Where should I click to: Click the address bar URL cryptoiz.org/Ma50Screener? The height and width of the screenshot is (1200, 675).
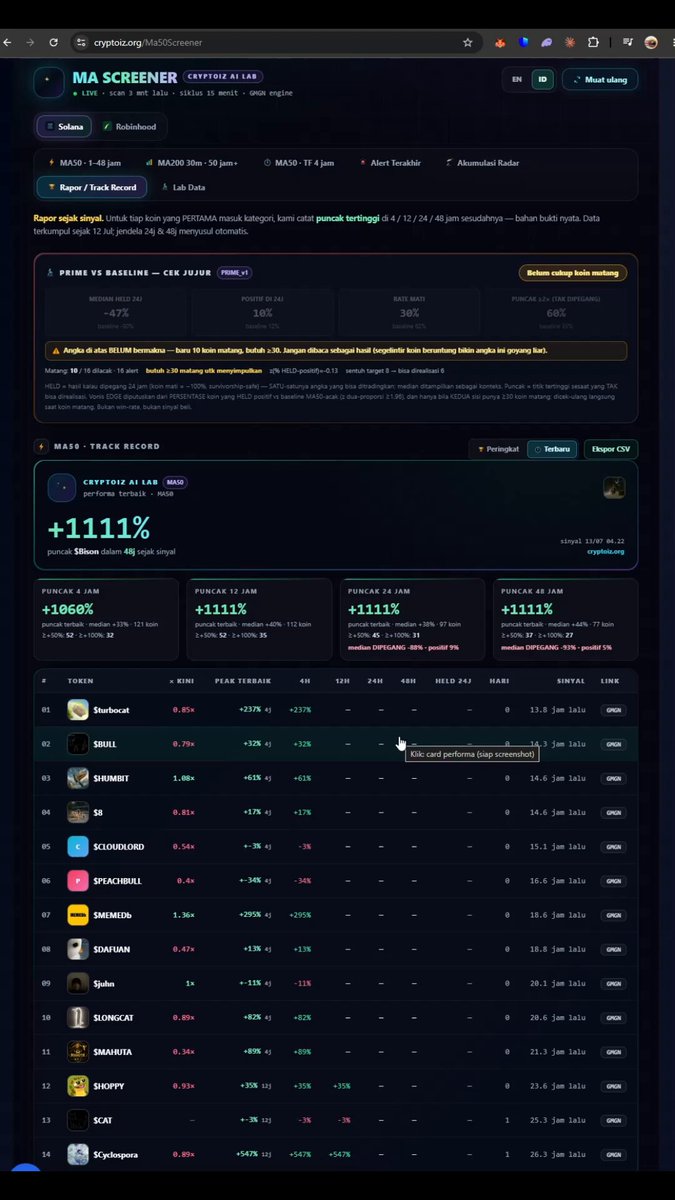(148, 43)
